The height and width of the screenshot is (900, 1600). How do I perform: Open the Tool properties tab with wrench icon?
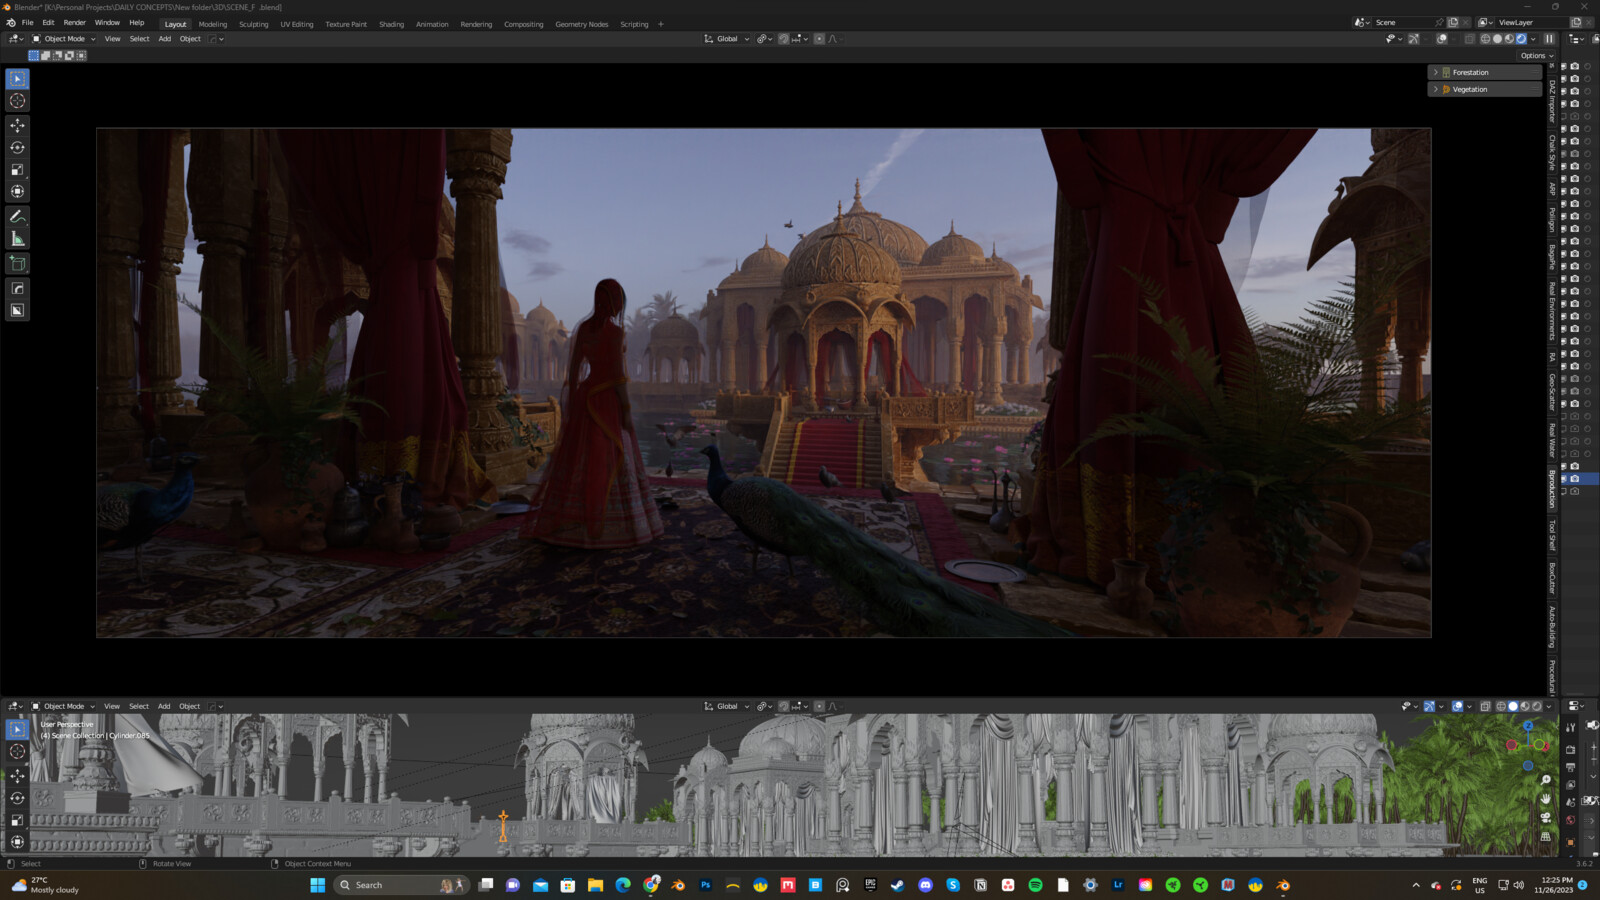(1570, 728)
